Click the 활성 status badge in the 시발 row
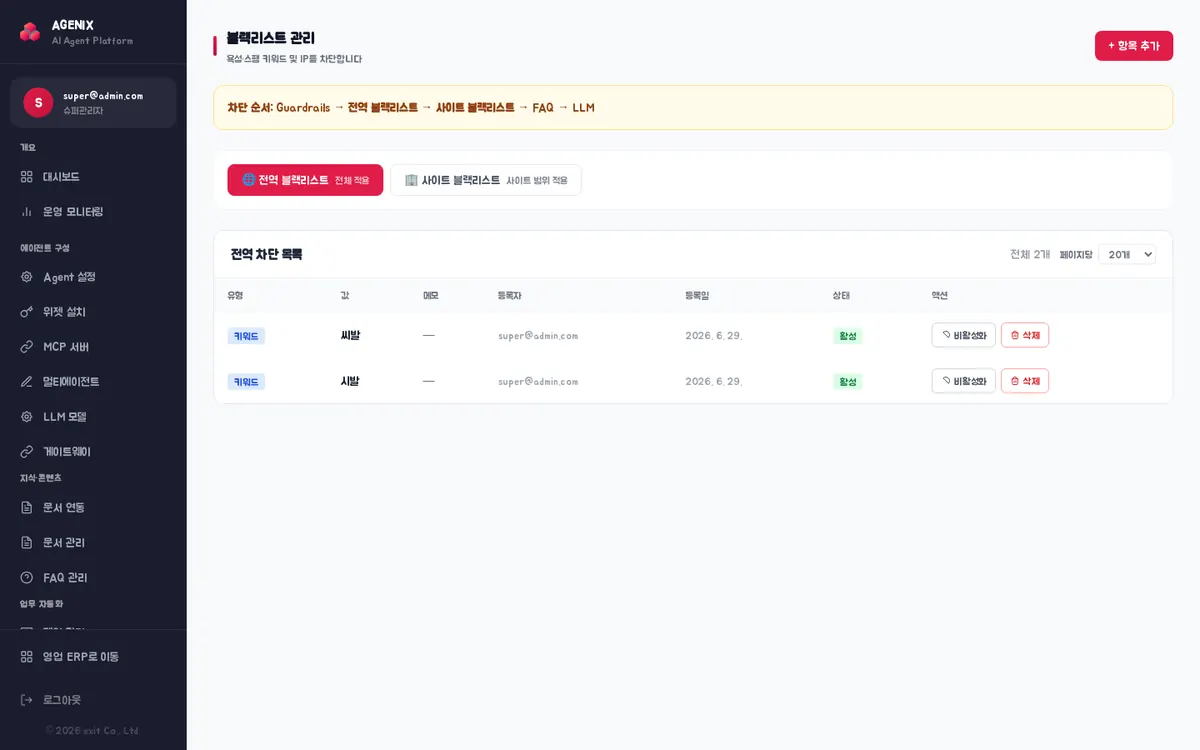This screenshot has height=750, width=1200. click(x=848, y=382)
